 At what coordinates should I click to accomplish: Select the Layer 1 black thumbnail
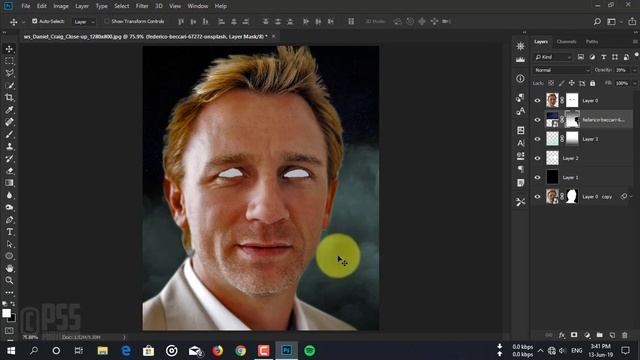[552, 177]
